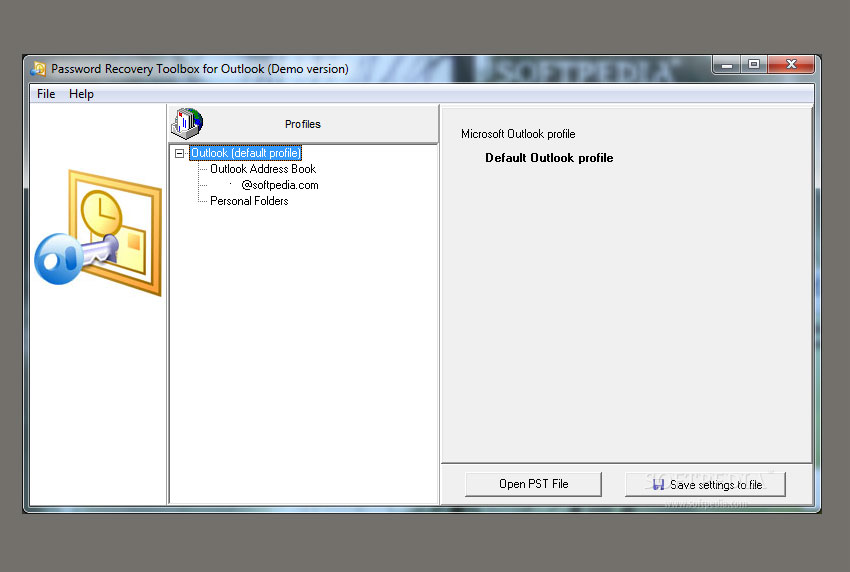This screenshot has height=572, width=850.
Task: Click the Outlook key logo image
Action: [x=99, y=233]
